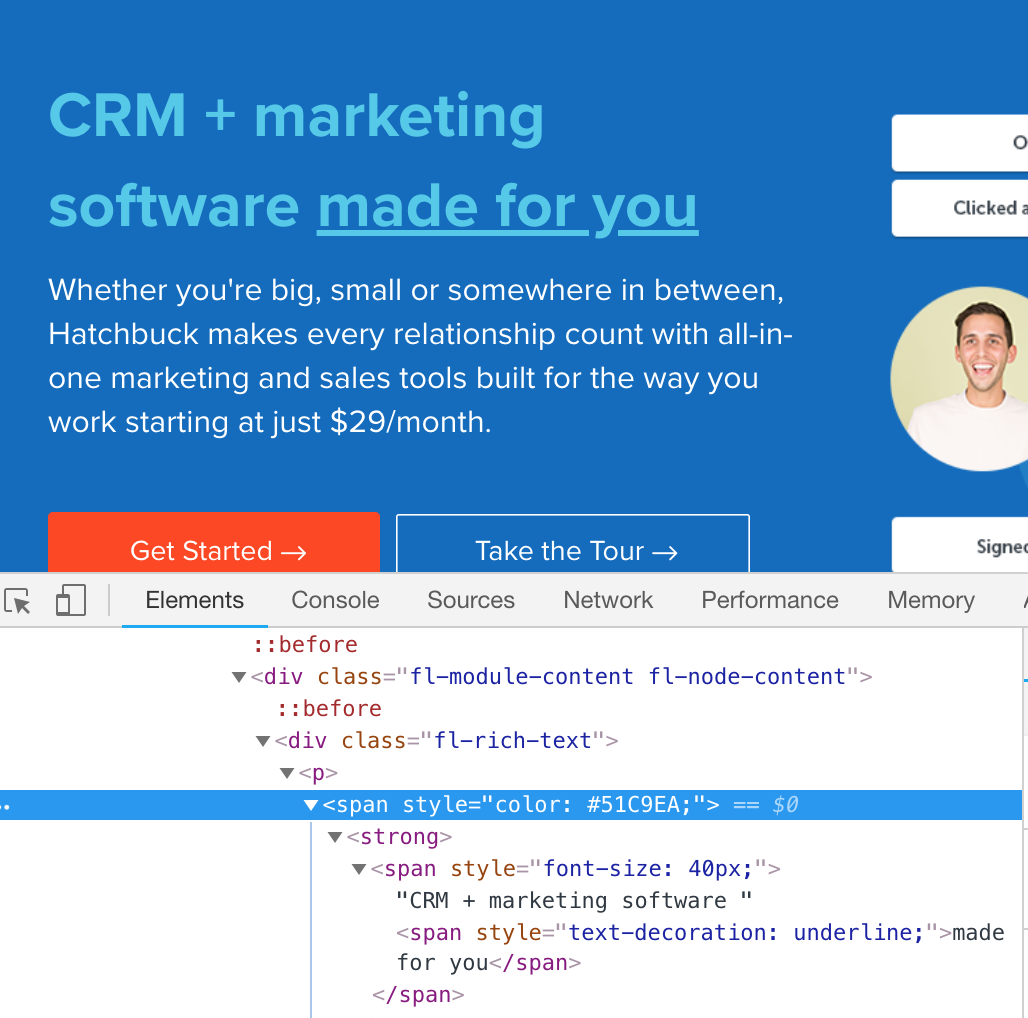Viewport: 1028px width, 1018px height.
Task: Click the Take the Tour button
Action: [x=573, y=543]
